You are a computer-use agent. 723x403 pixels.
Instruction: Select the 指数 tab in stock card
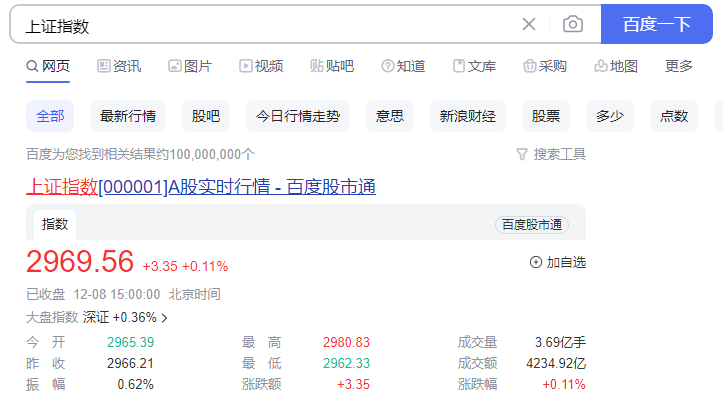point(55,225)
